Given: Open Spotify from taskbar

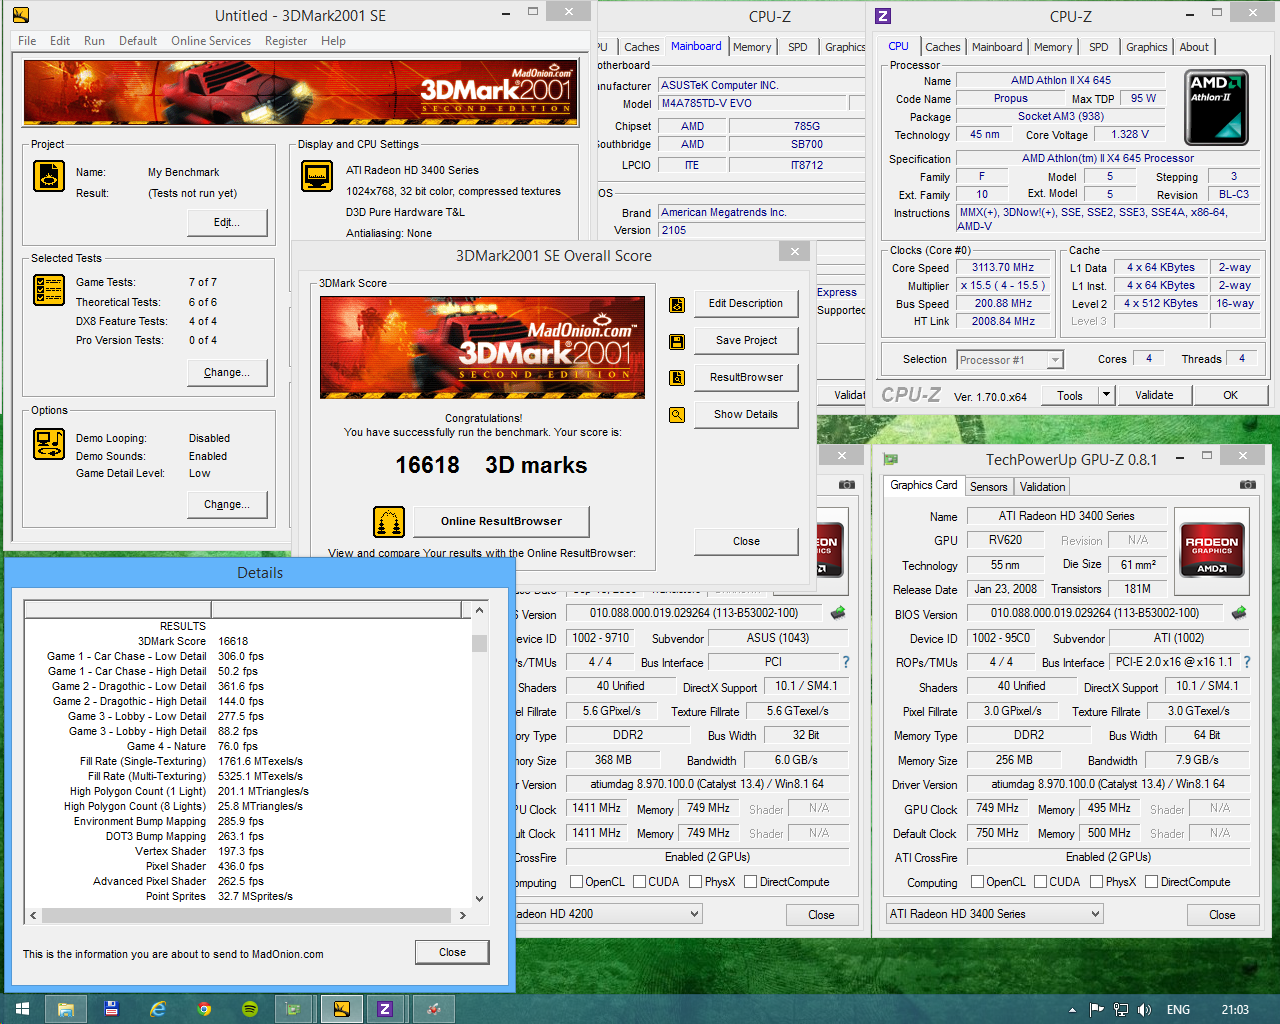Looking at the screenshot, I should coord(250,1009).
